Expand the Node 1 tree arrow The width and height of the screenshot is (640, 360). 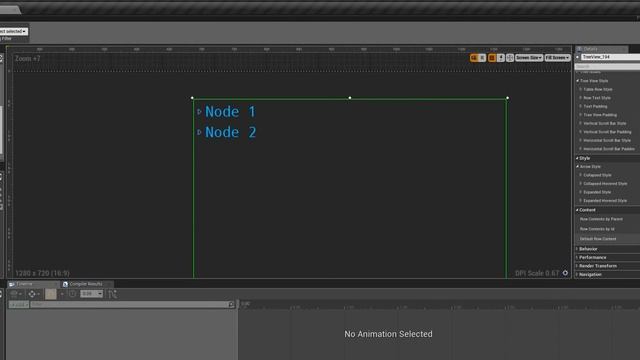(199, 111)
